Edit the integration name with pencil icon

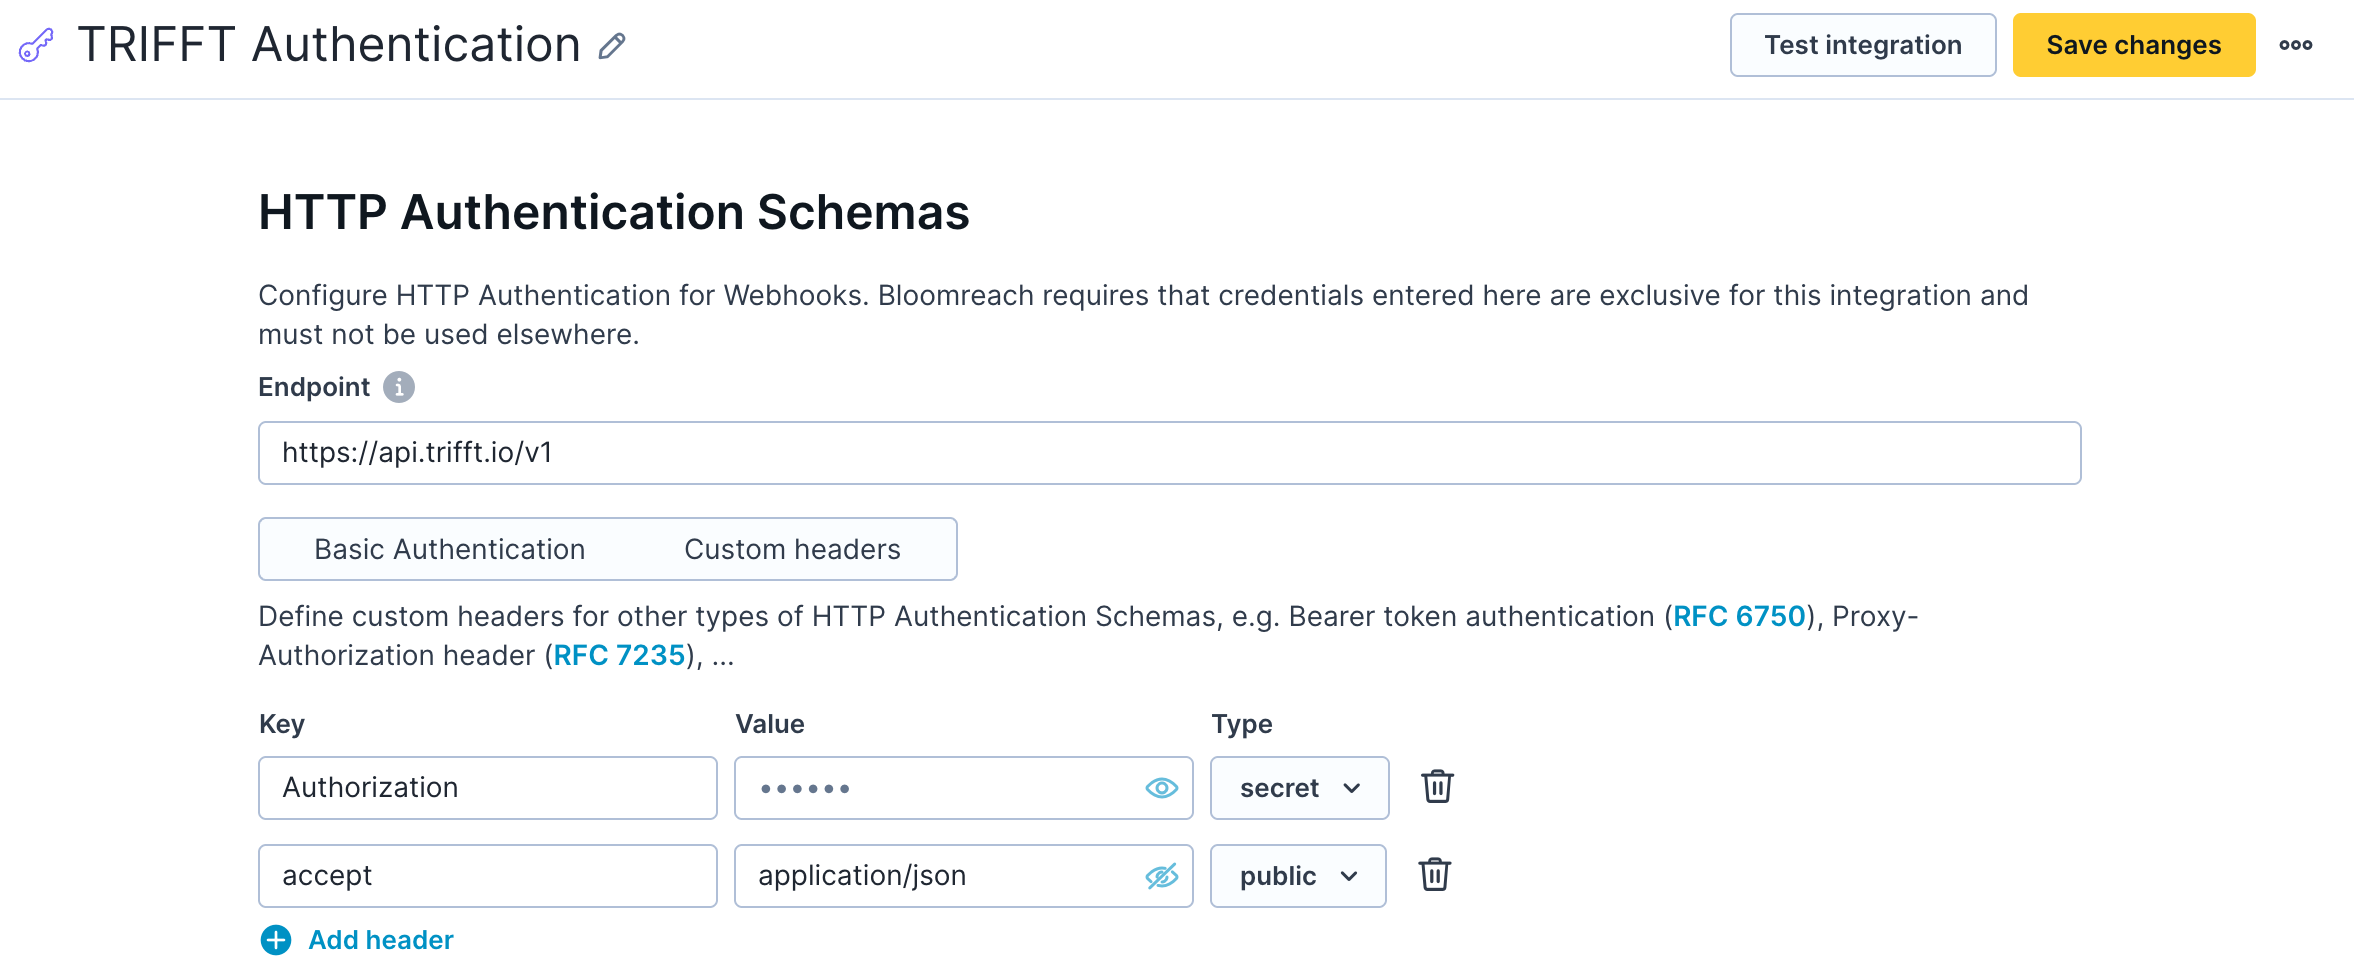coord(612,46)
